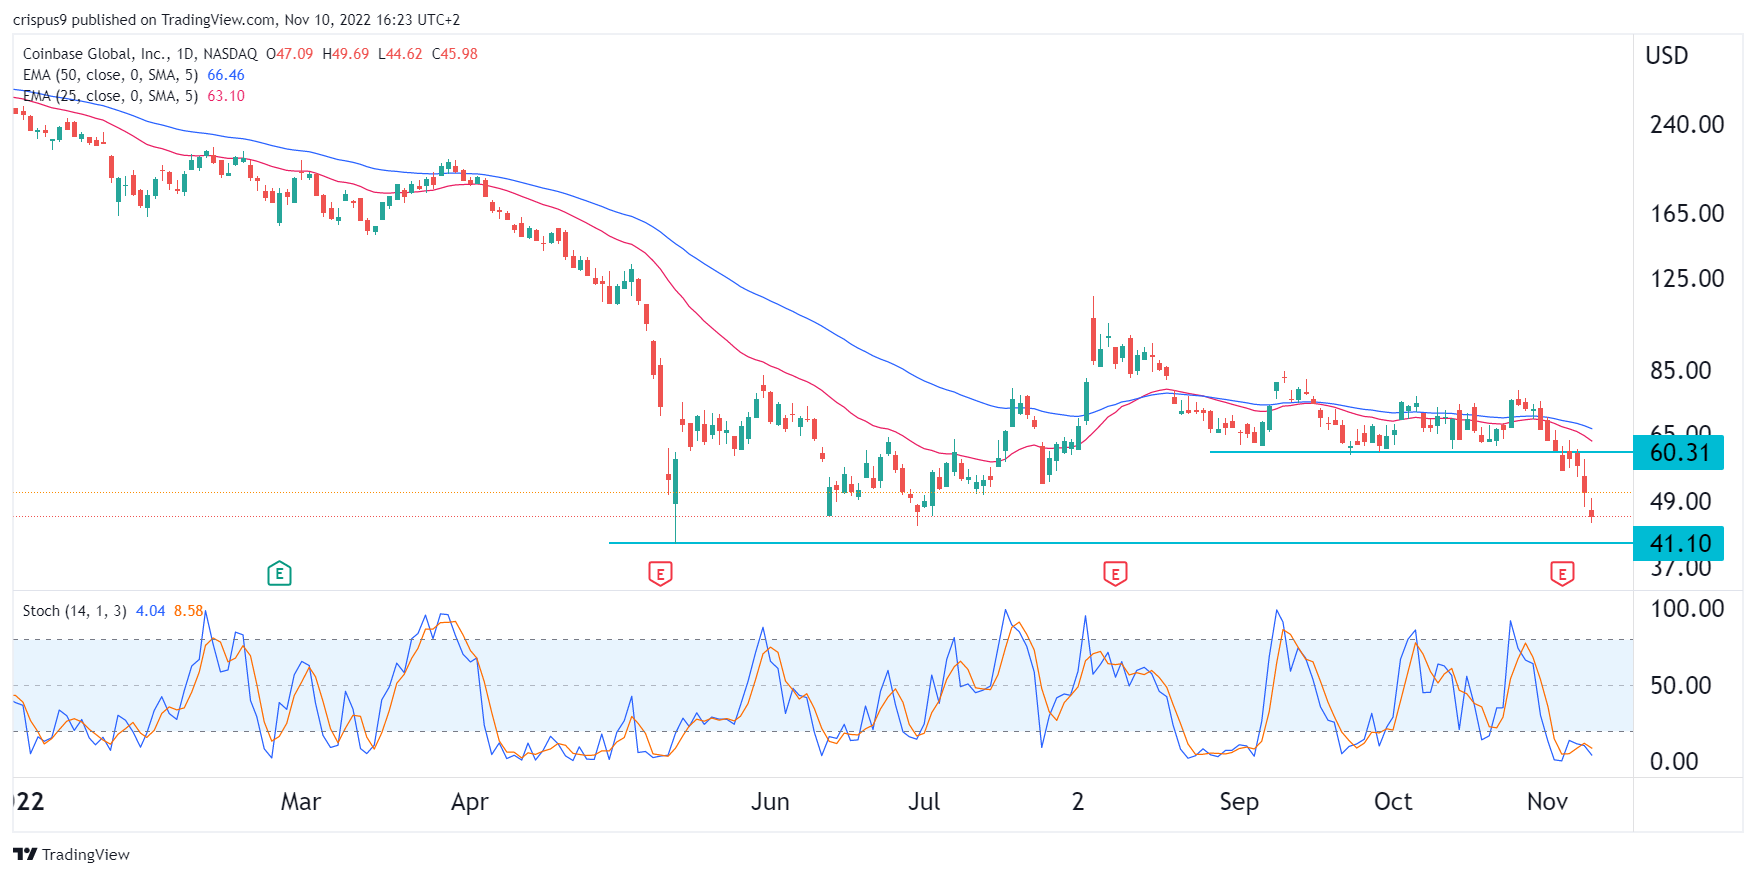Viewport: 1756px width, 876px height.
Task: Click the Stochastic 100.00 axis label
Action: click(1687, 608)
